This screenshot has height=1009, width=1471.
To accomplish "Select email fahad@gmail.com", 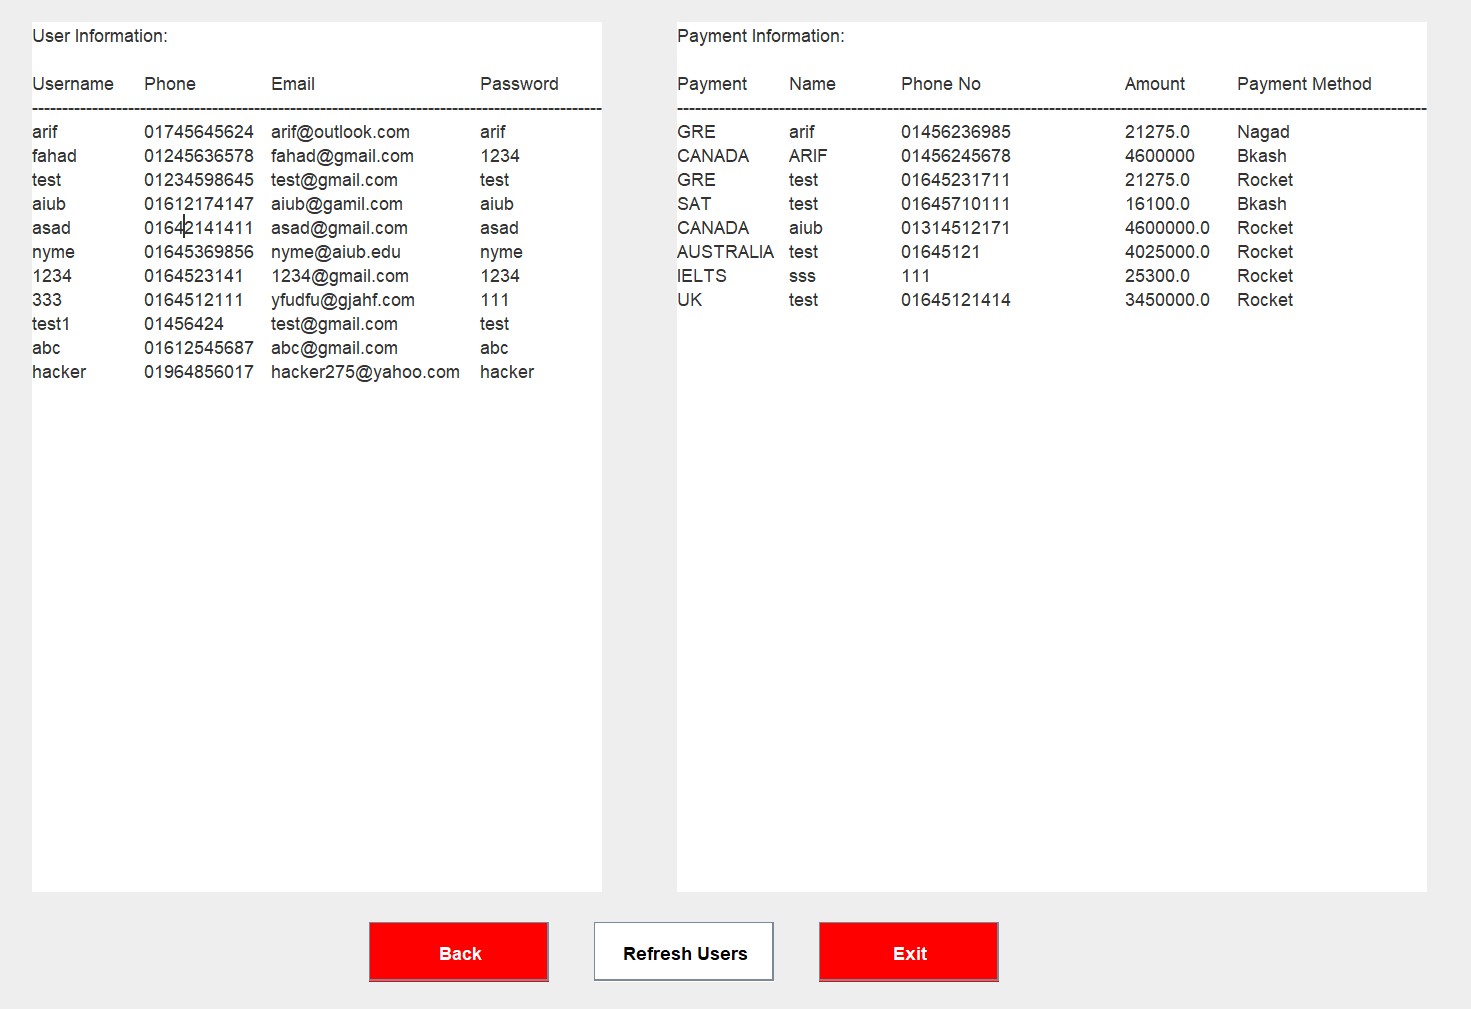I will point(342,156).
